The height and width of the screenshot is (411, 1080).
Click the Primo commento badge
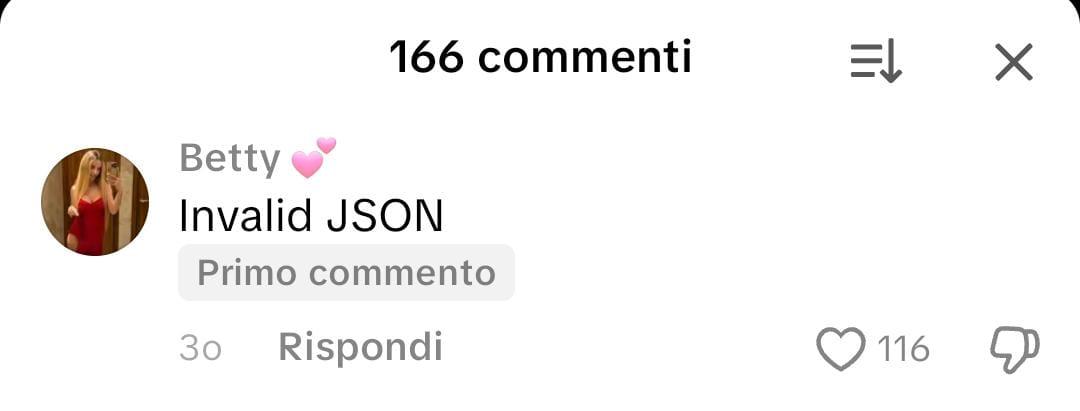(x=346, y=273)
